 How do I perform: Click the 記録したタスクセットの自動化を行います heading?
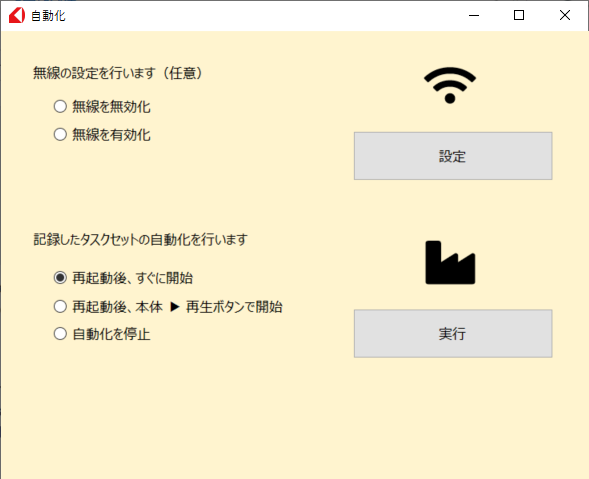140,239
